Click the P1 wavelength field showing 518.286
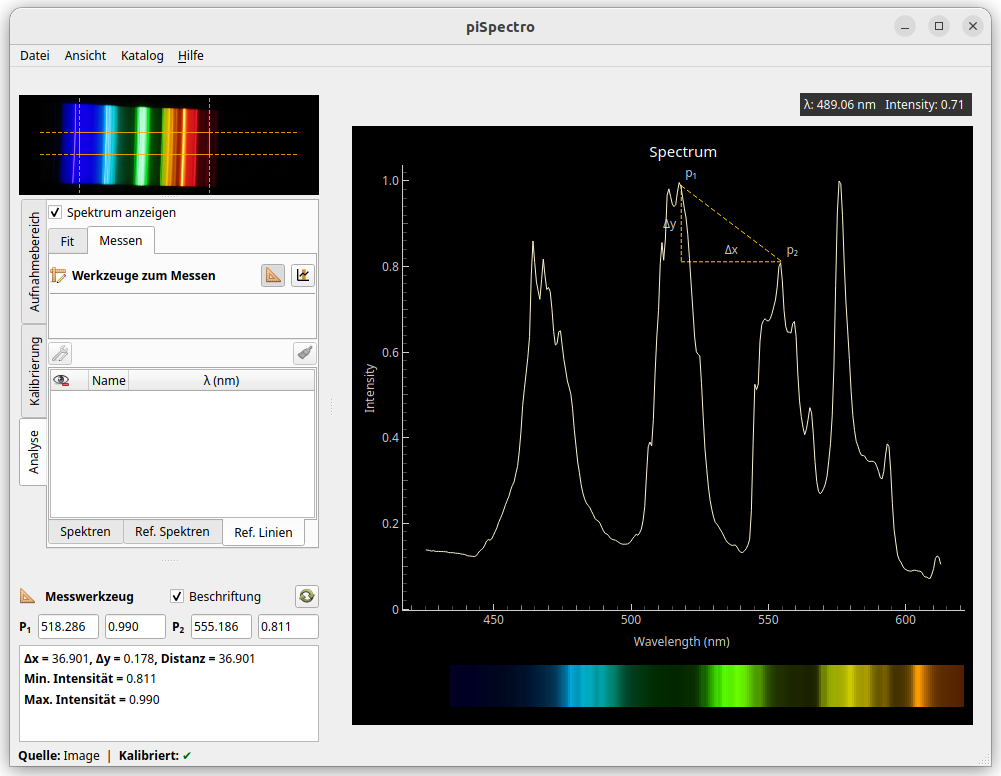This screenshot has height=776, width=1001. 69,627
